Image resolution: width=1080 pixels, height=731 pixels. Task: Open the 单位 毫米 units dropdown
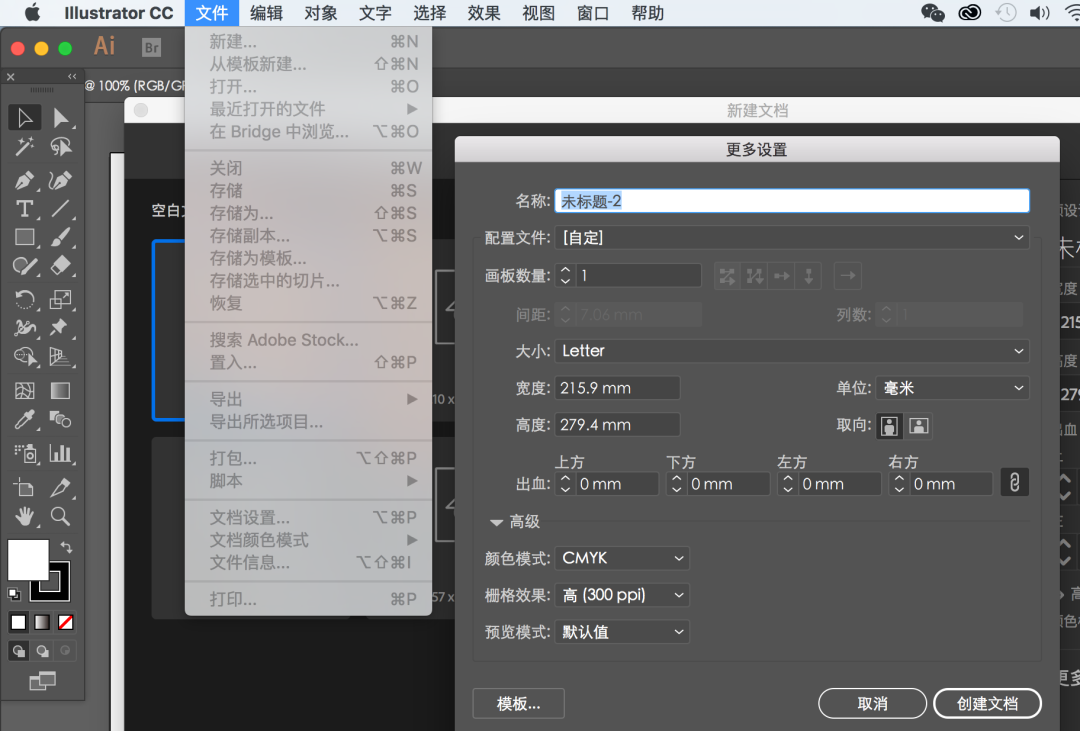[953, 388]
